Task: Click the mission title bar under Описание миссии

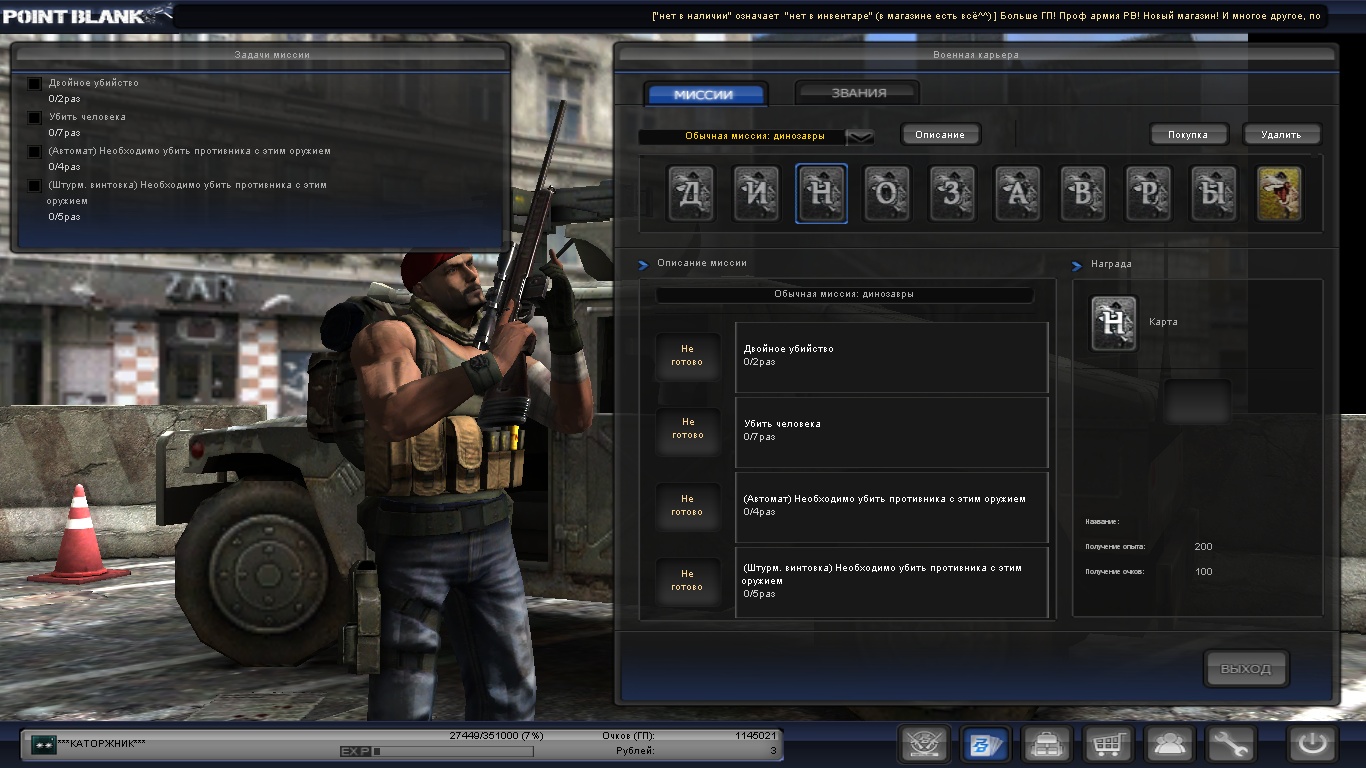Action: pos(844,295)
